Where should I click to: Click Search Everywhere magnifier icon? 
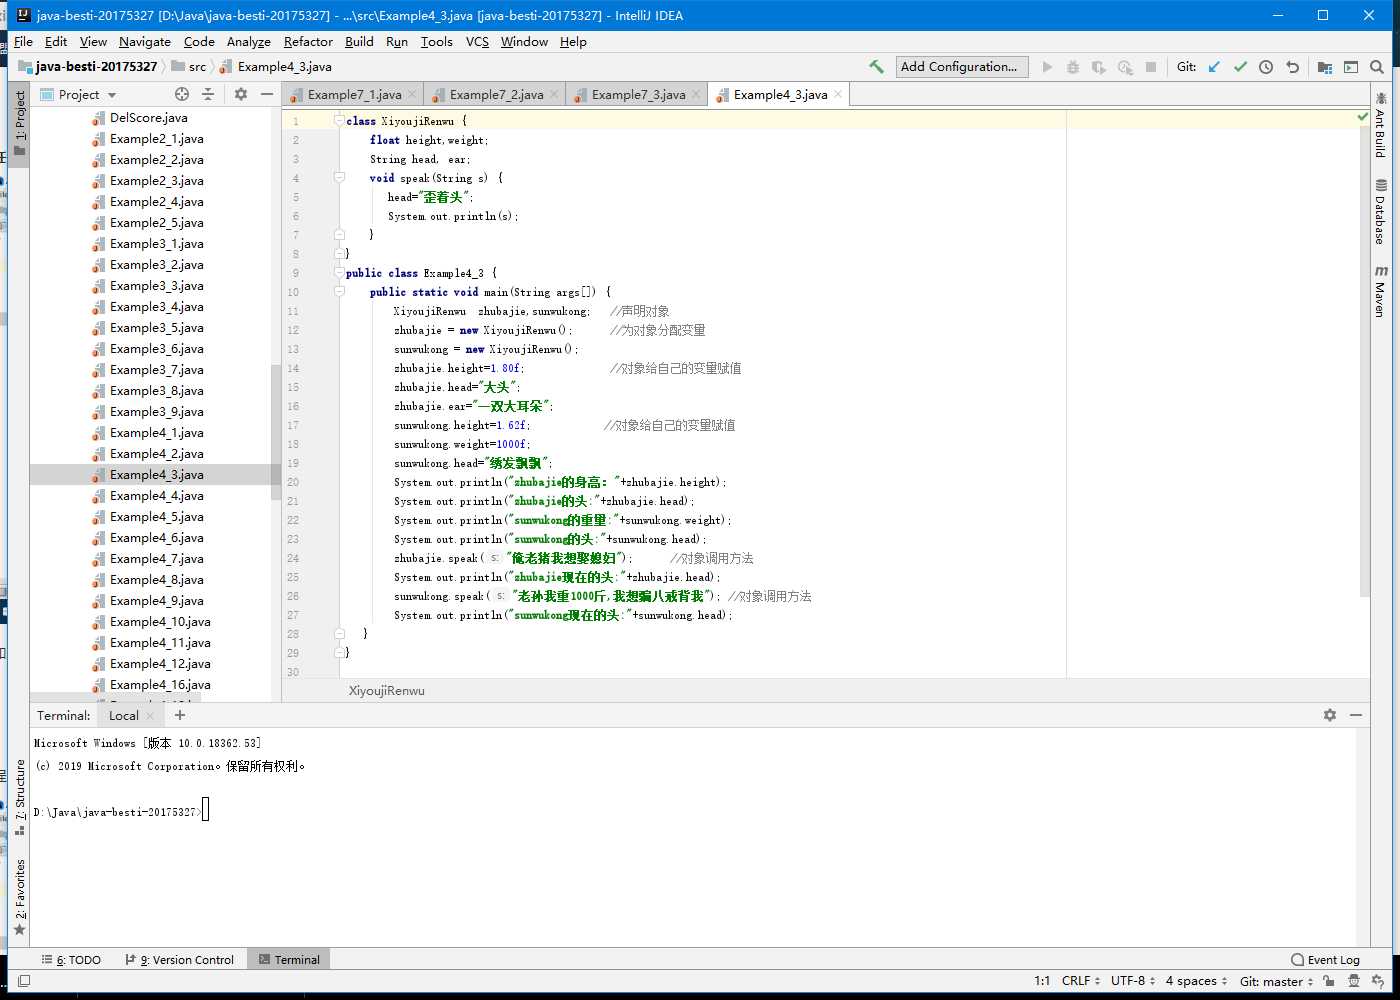(1377, 67)
